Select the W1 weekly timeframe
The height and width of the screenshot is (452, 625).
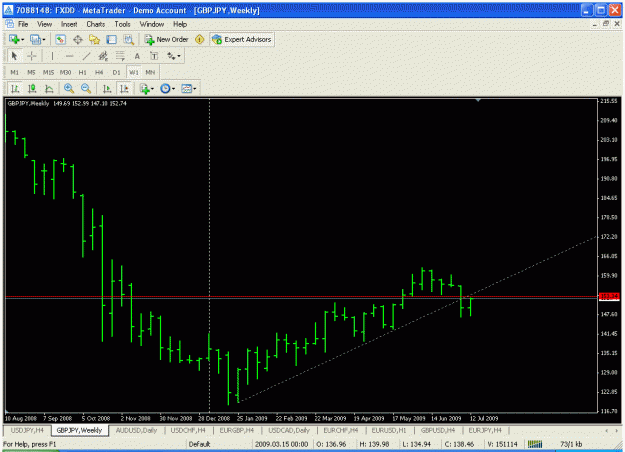134,72
